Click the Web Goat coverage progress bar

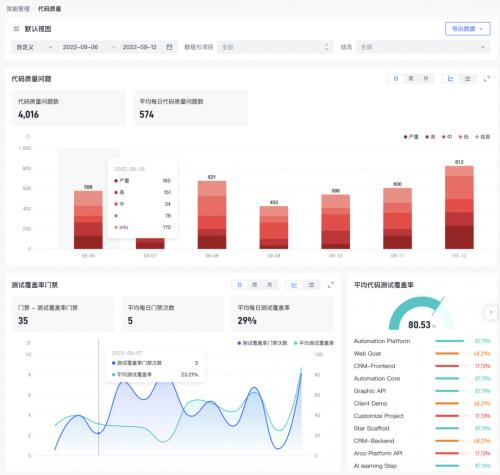(x=450, y=354)
